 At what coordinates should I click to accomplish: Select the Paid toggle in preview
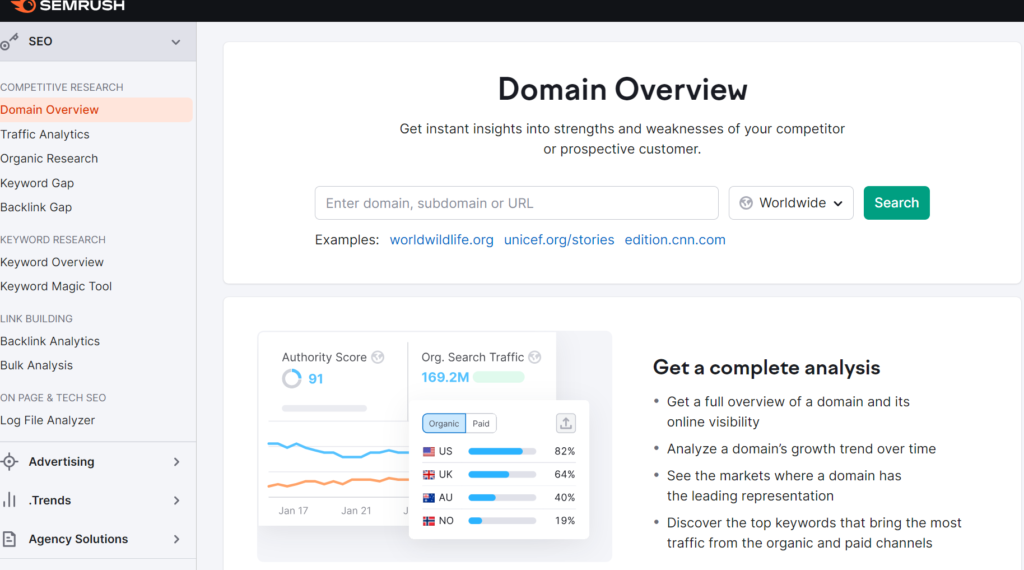(481, 423)
